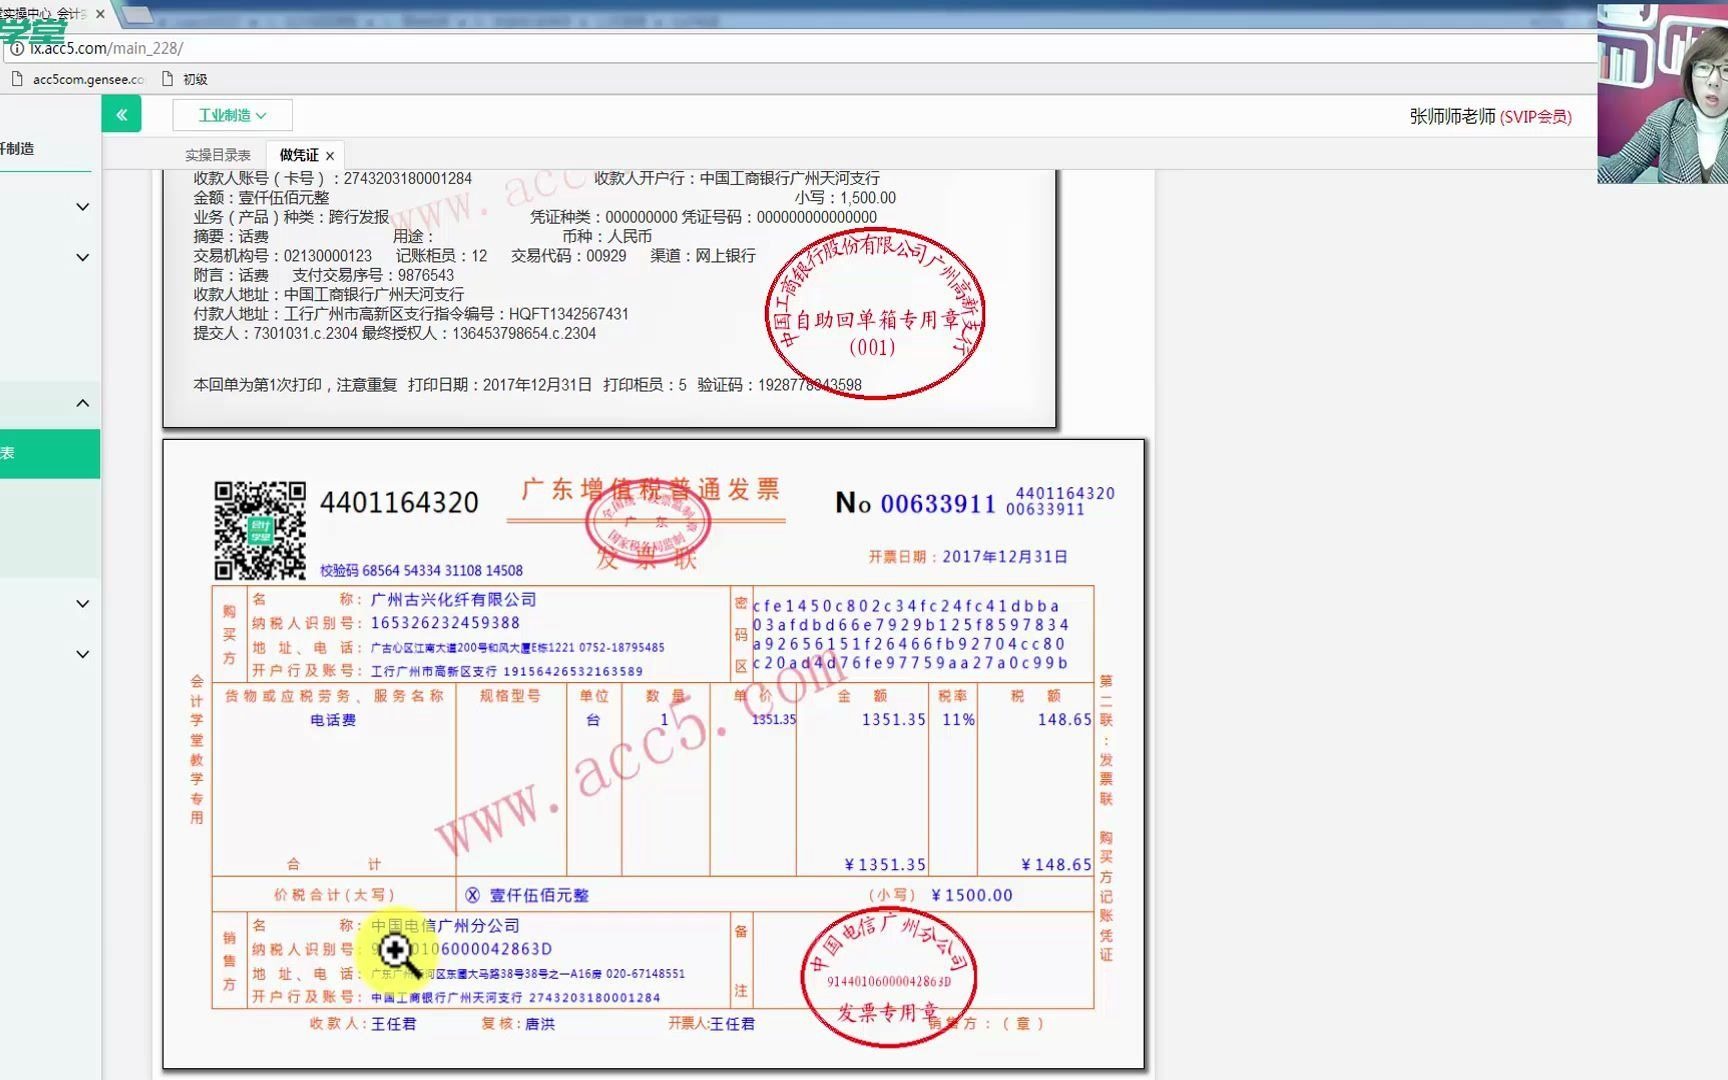Click 收款人开户行 中国工商银行广州天河支行

[x=737, y=178]
